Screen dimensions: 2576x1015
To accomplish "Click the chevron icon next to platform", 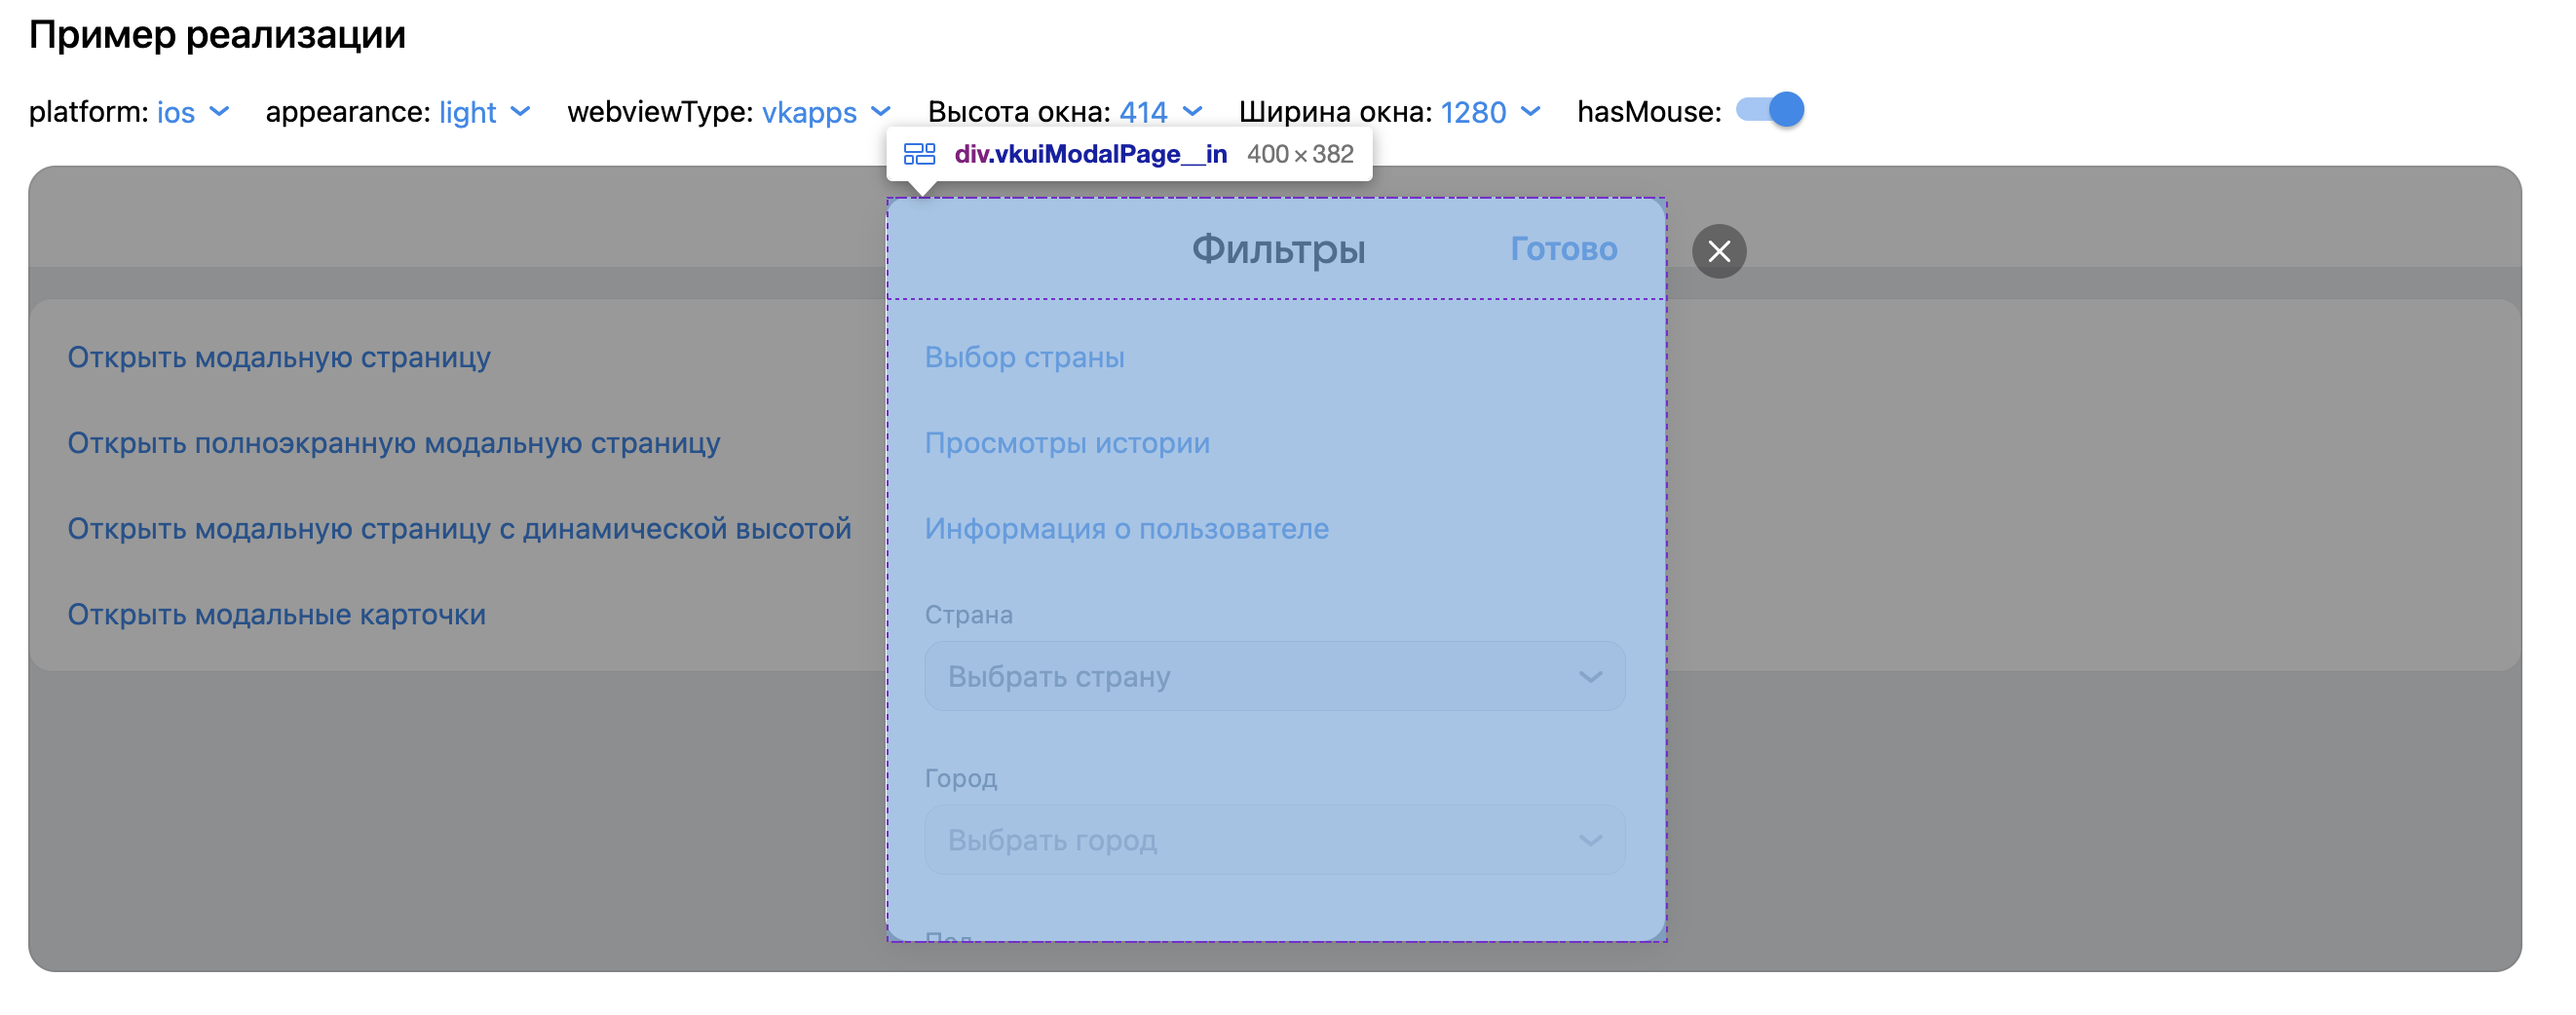I will pos(222,113).
